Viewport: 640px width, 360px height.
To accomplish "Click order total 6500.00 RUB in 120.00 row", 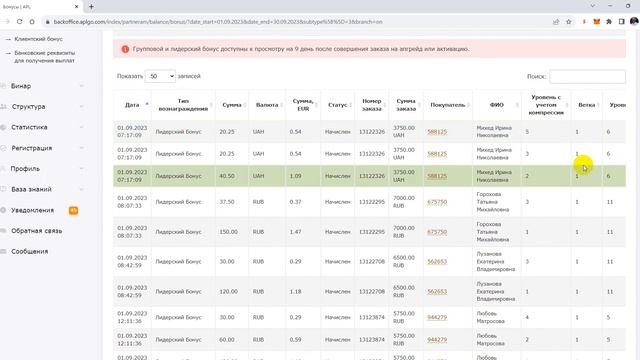I will coord(404,291).
